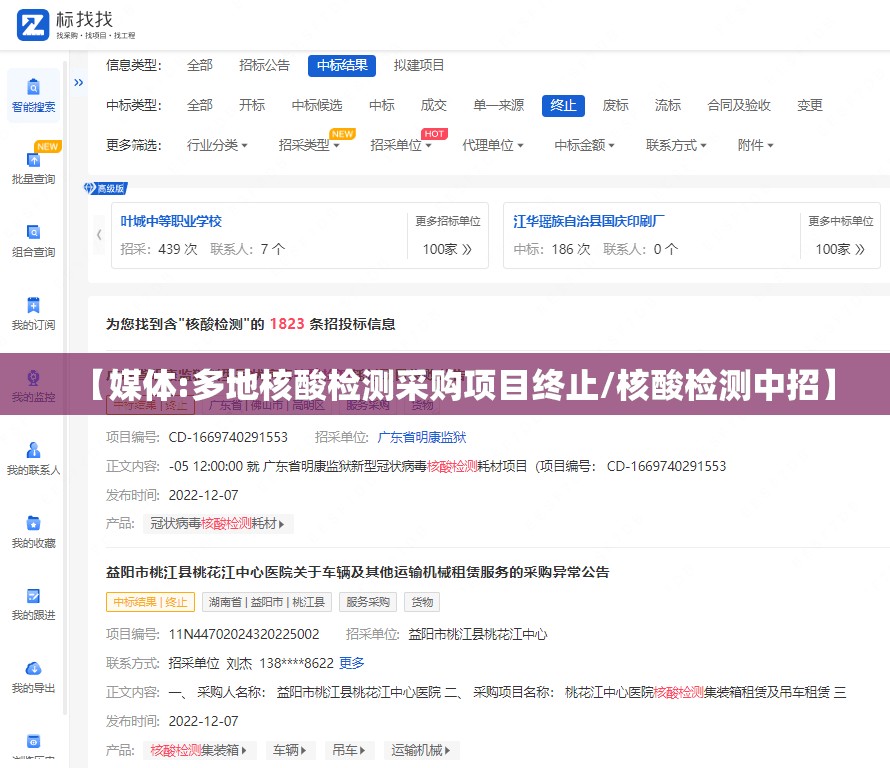Select 中标结果 info type

pyautogui.click(x=342, y=65)
